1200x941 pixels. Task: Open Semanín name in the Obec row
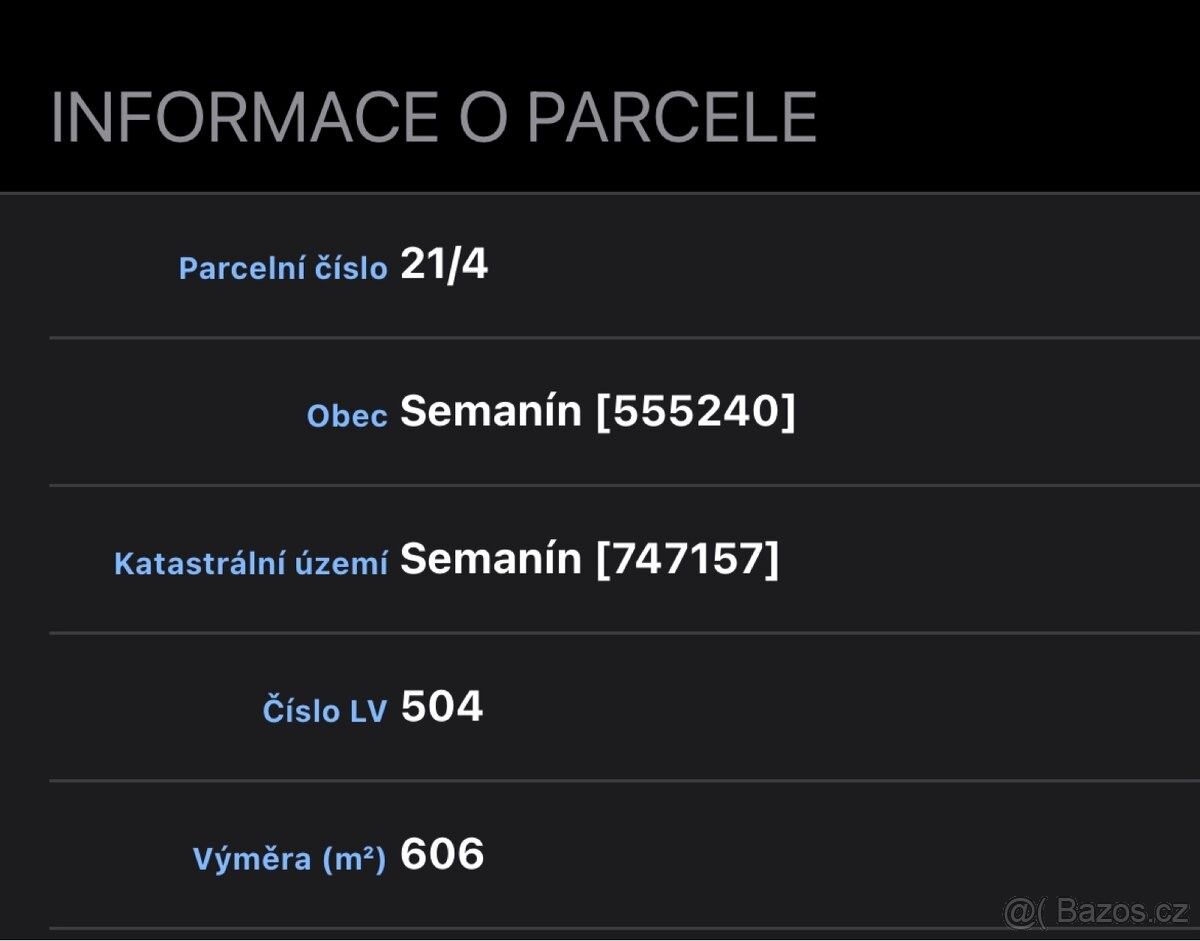(x=491, y=412)
